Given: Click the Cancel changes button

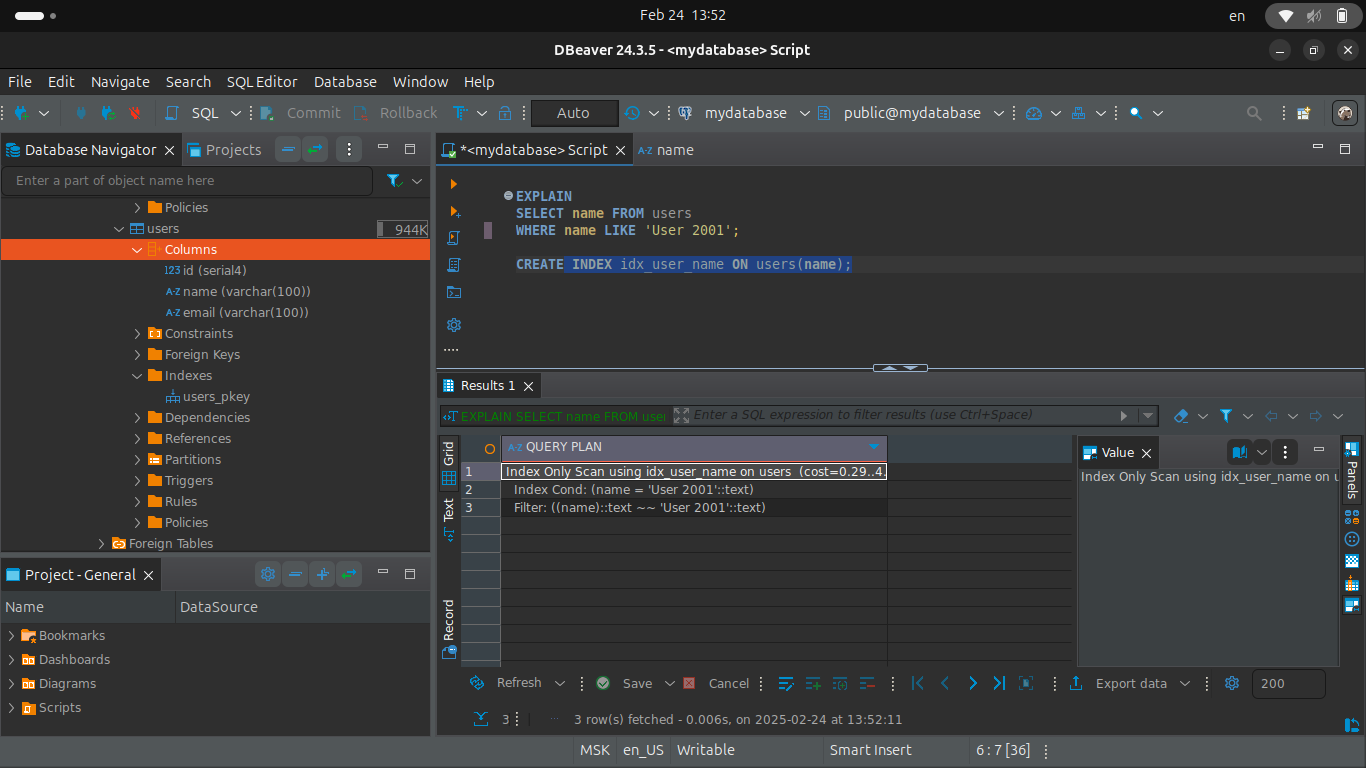Looking at the screenshot, I should [716, 683].
